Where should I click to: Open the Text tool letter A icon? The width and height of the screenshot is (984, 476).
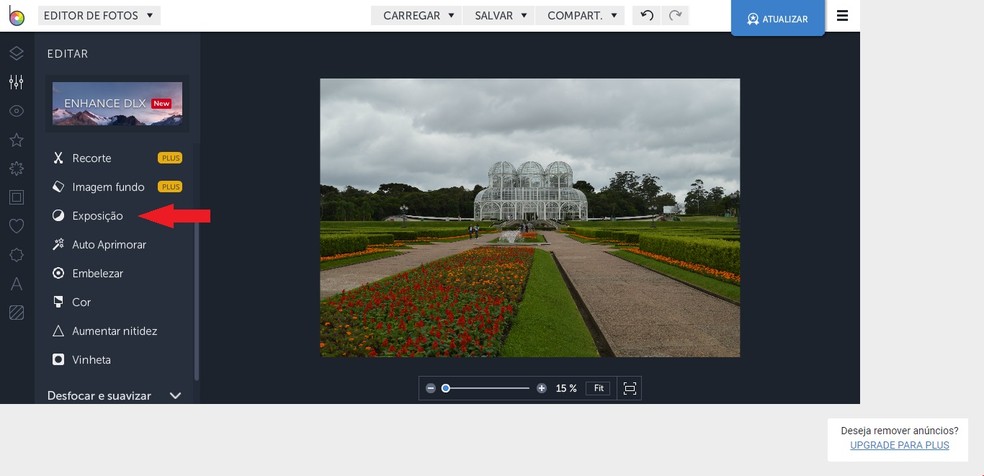(16, 283)
